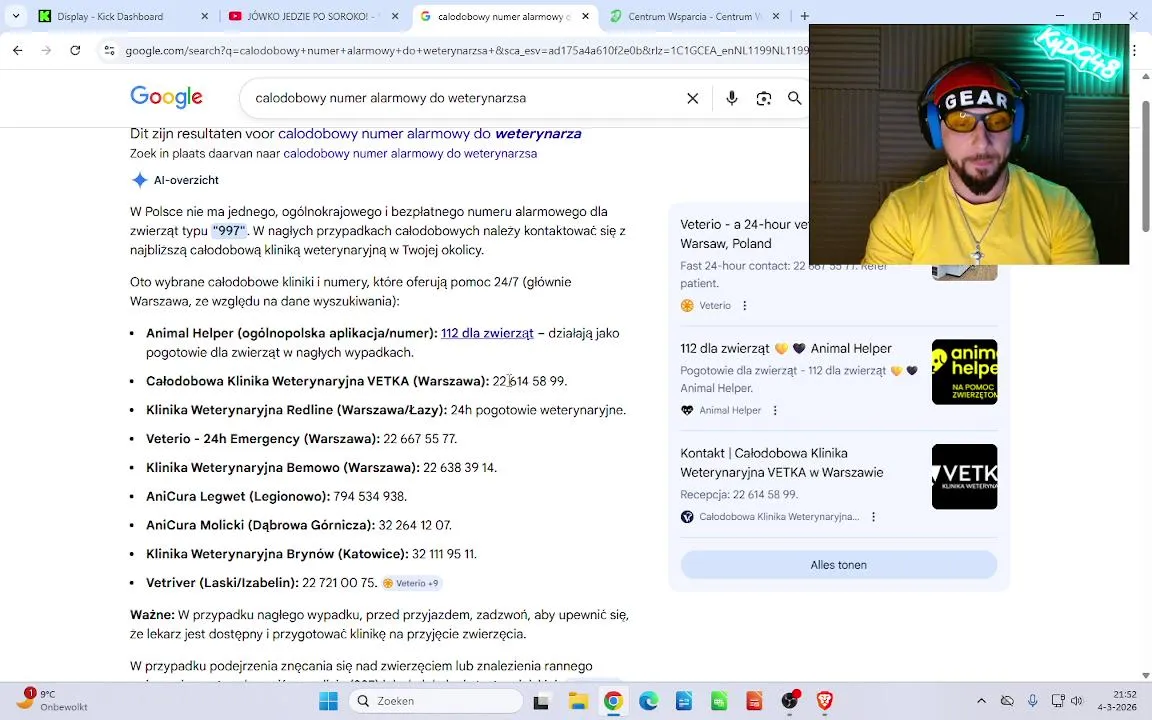The width and height of the screenshot is (1152, 720).
Task: Click the AI-overzicht sparkle icon
Action: (140, 180)
